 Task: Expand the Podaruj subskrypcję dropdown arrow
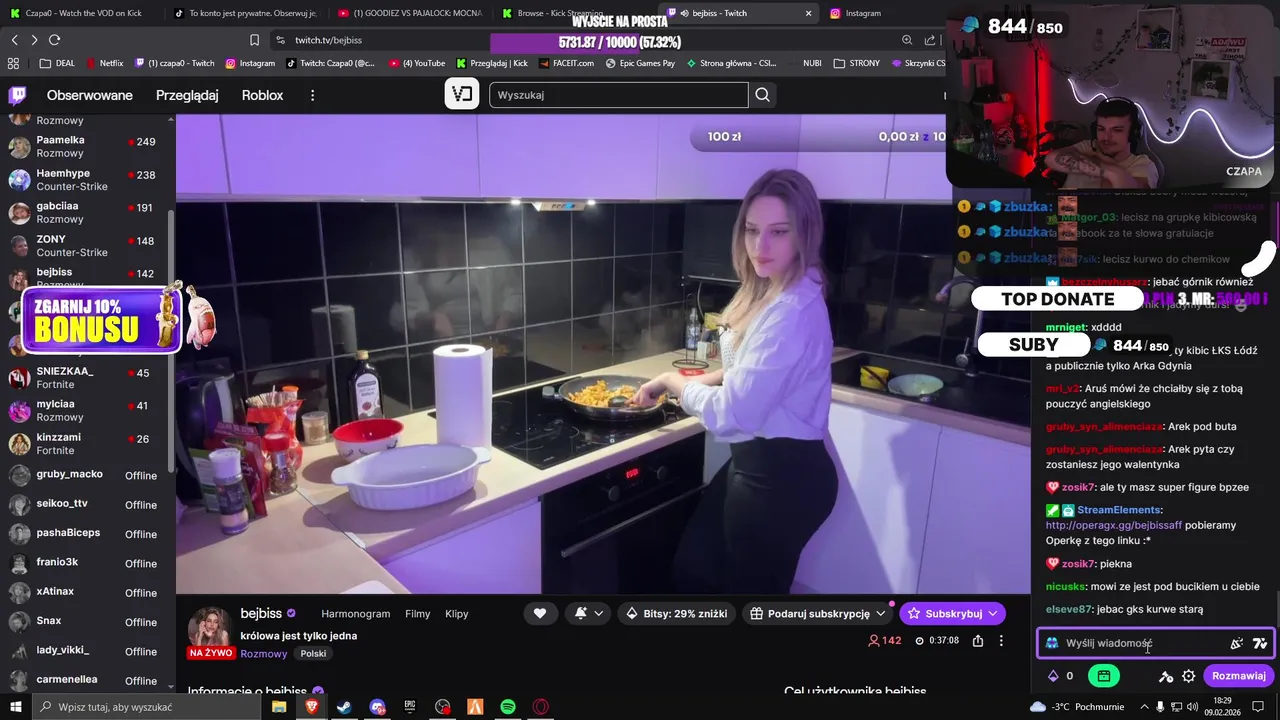pyautogui.click(x=880, y=613)
